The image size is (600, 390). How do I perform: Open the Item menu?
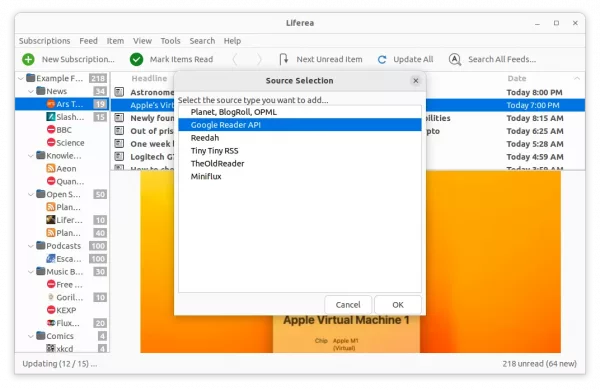point(115,41)
